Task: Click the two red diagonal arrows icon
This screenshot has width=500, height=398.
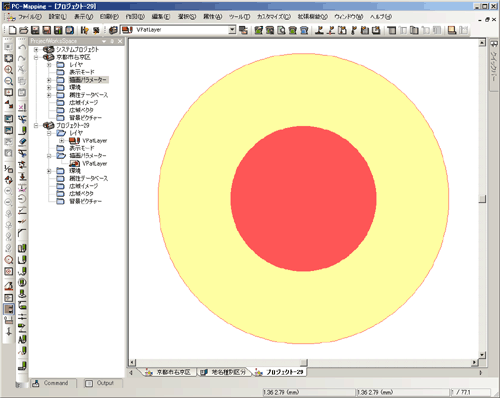Action: tap(9, 104)
